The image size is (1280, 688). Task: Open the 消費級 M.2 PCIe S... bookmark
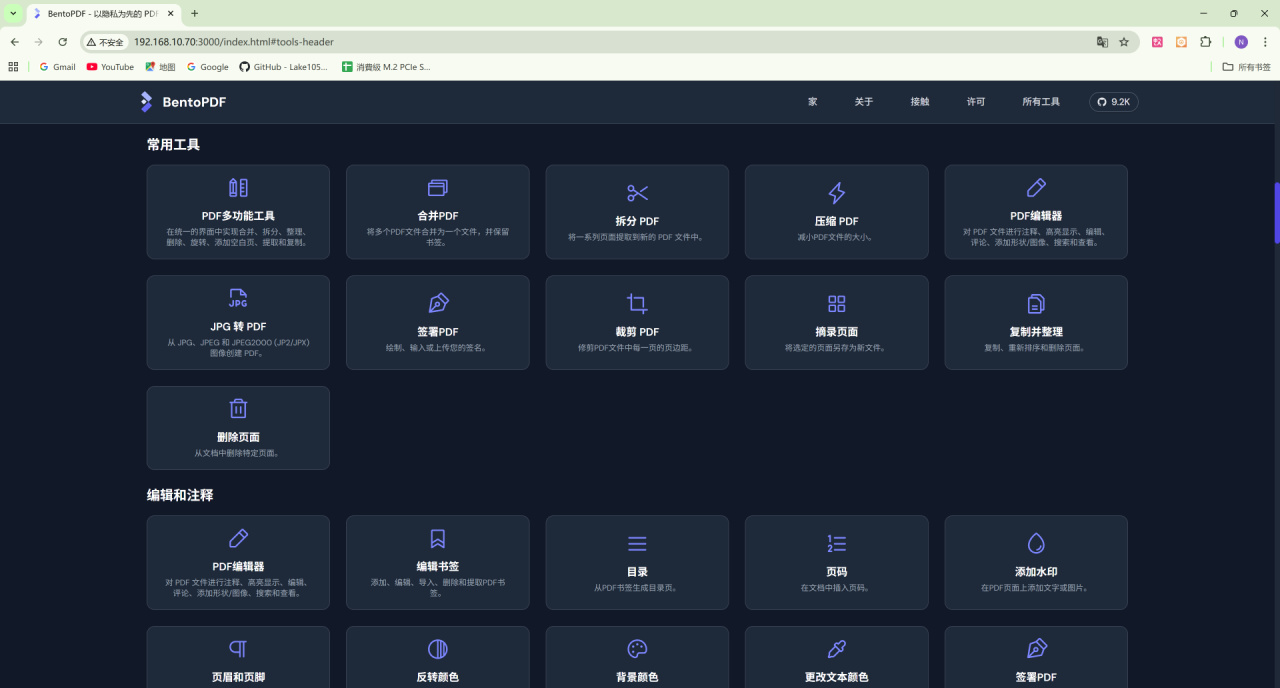[386, 67]
